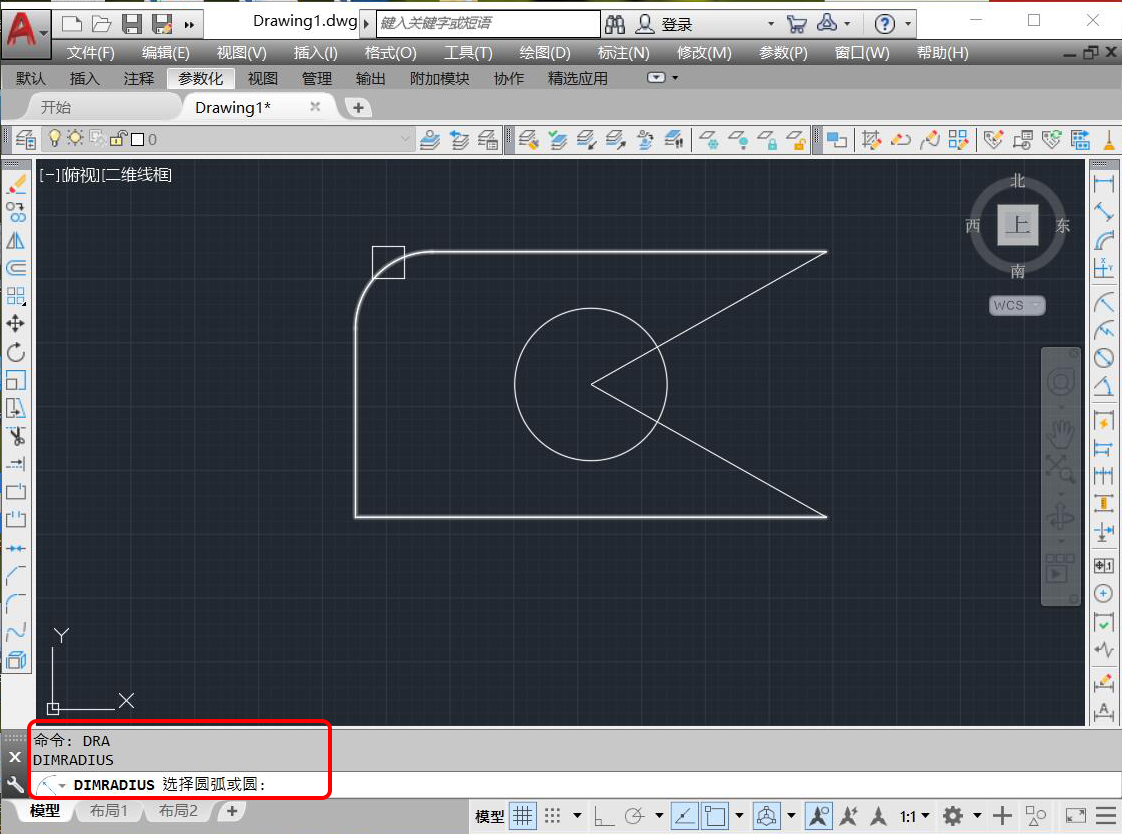Image resolution: width=1122 pixels, height=834 pixels.
Task: Select the Move tool
Action: coord(16,324)
